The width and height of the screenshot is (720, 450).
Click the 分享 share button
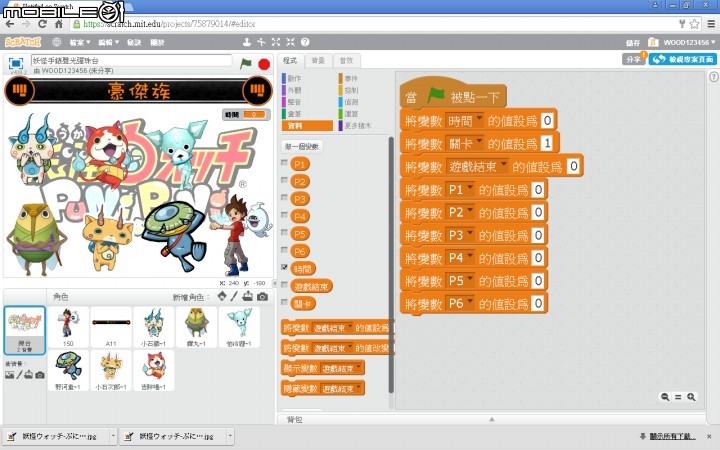pos(634,59)
